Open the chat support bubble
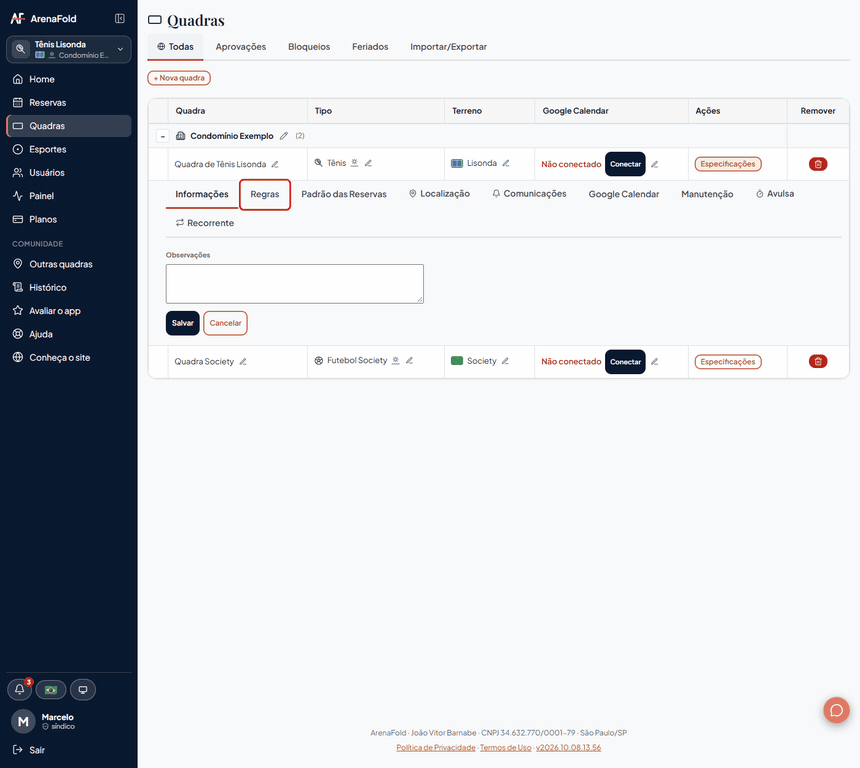860x768 pixels. [836, 710]
